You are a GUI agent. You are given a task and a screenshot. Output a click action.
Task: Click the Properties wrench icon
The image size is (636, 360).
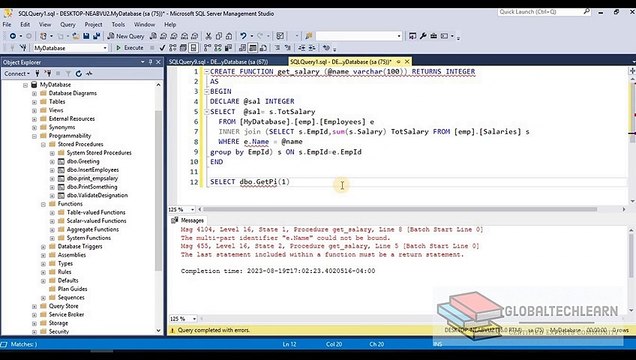click(423, 36)
